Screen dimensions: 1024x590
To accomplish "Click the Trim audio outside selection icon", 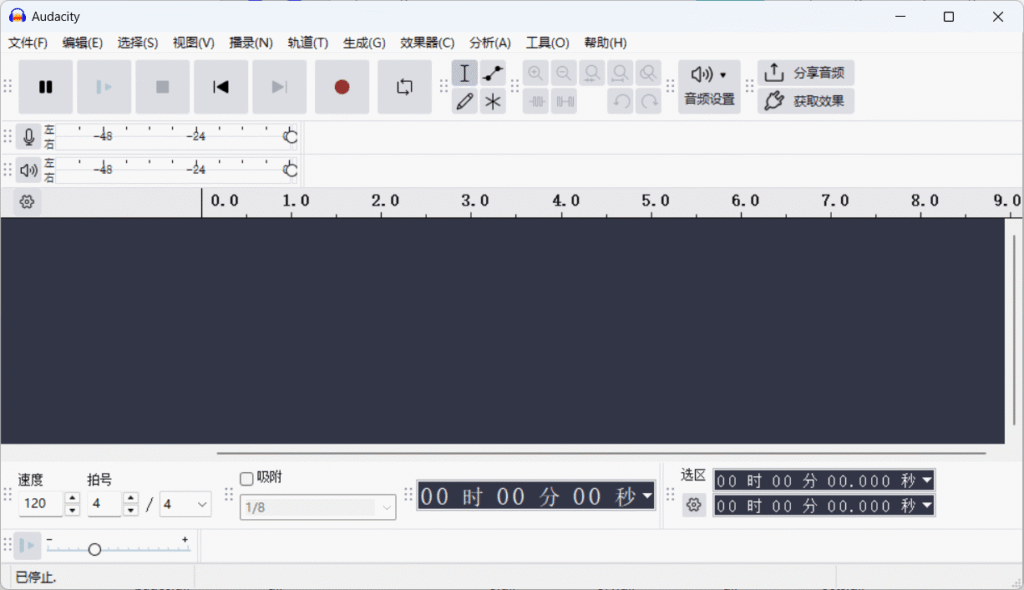I will [536, 101].
